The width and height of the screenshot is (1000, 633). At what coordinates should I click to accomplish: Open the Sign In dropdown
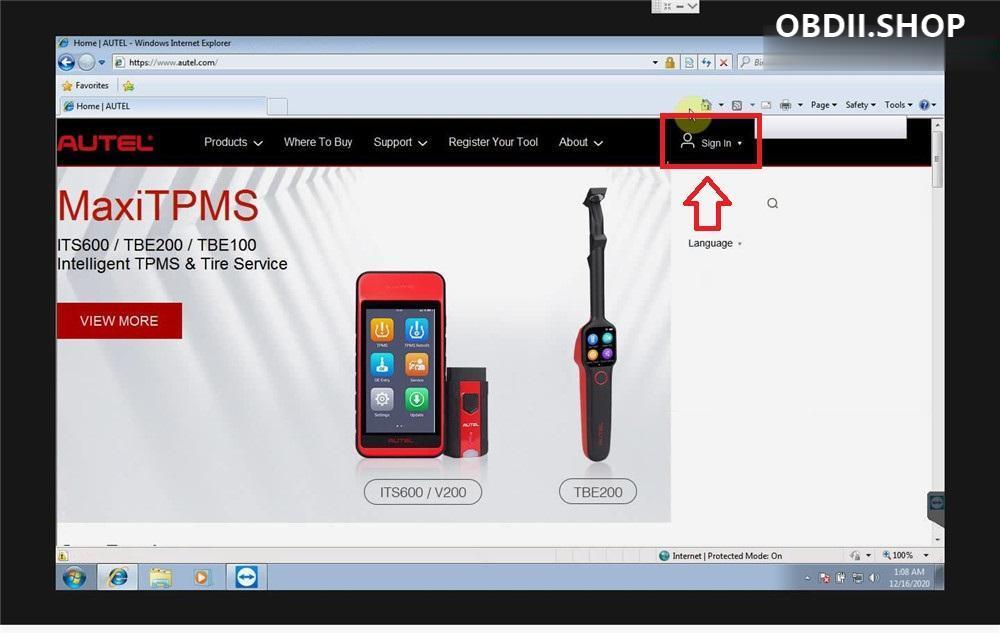point(710,142)
